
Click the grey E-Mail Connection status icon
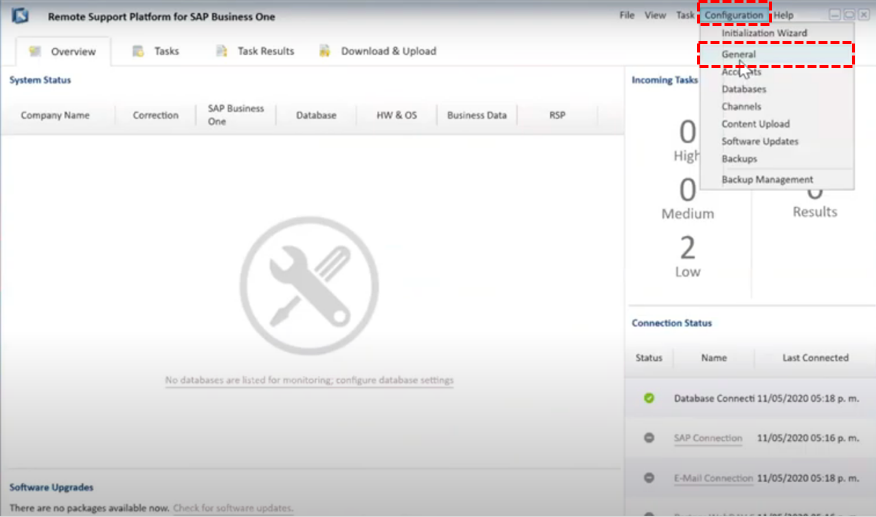click(x=649, y=478)
